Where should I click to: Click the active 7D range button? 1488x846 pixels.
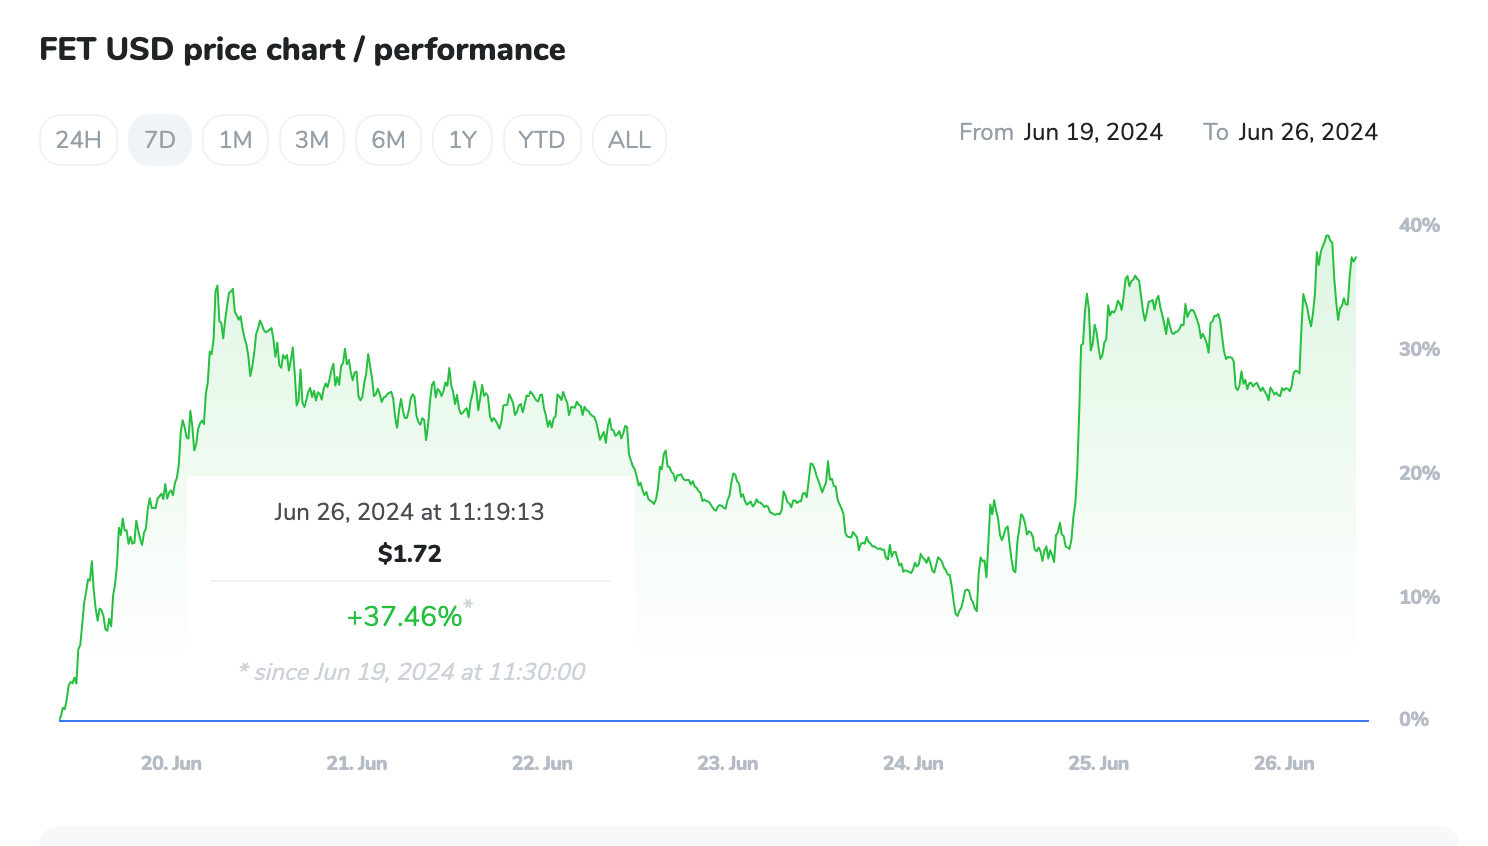point(159,140)
